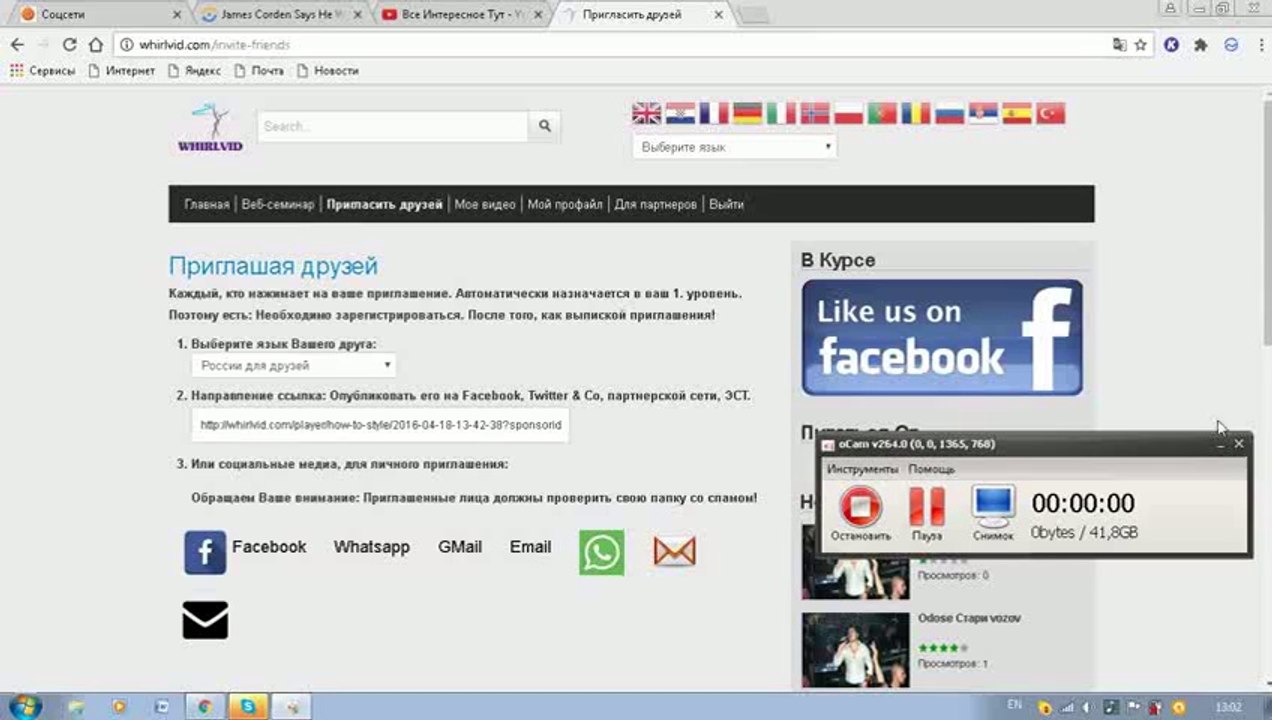Select the Russian flag language
1272x720 pixels.
click(x=949, y=113)
